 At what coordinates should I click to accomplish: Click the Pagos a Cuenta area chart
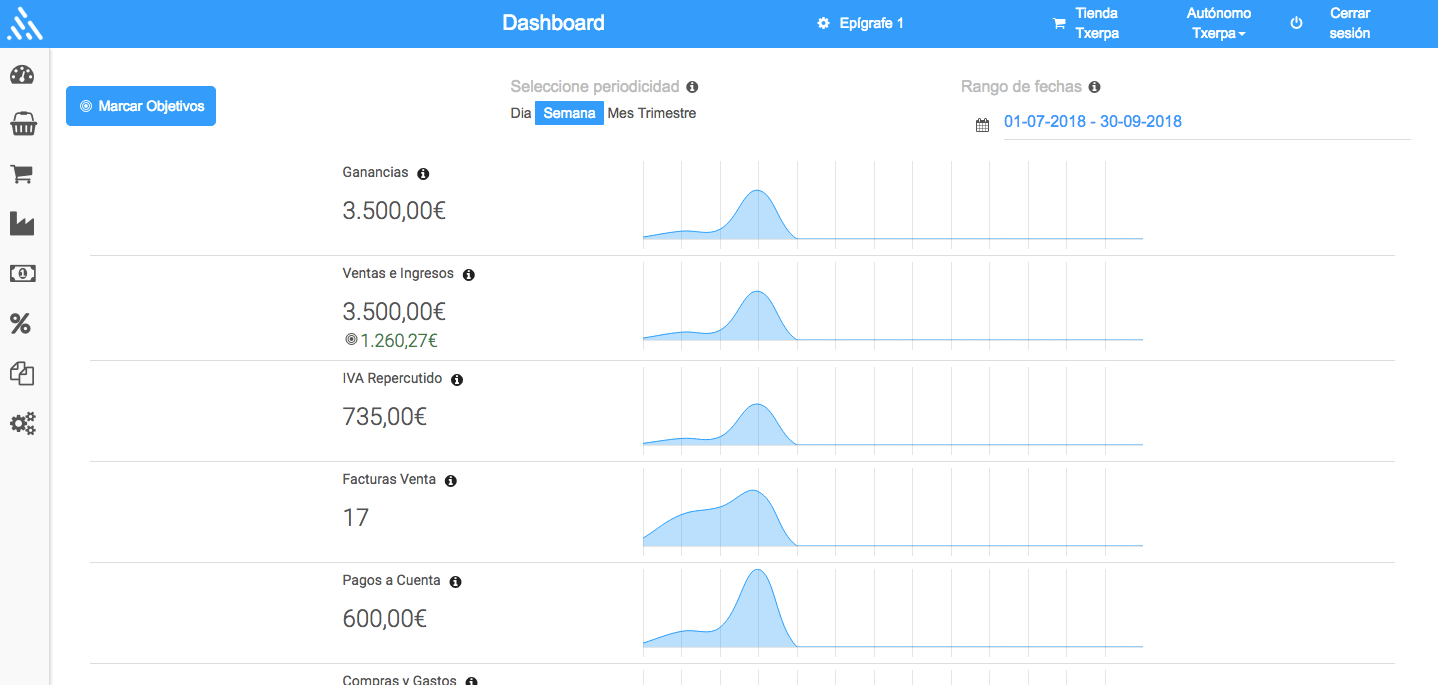pos(892,614)
